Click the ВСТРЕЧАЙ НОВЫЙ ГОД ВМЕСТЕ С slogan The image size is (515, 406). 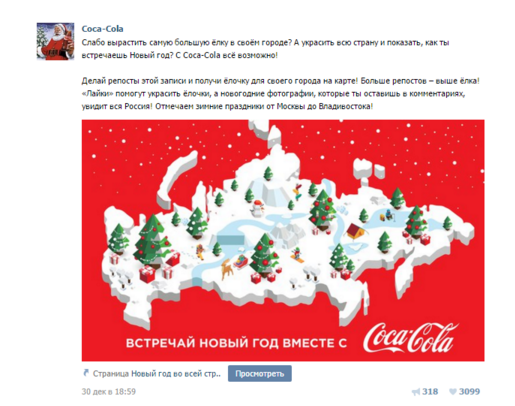pyautogui.click(x=236, y=343)
